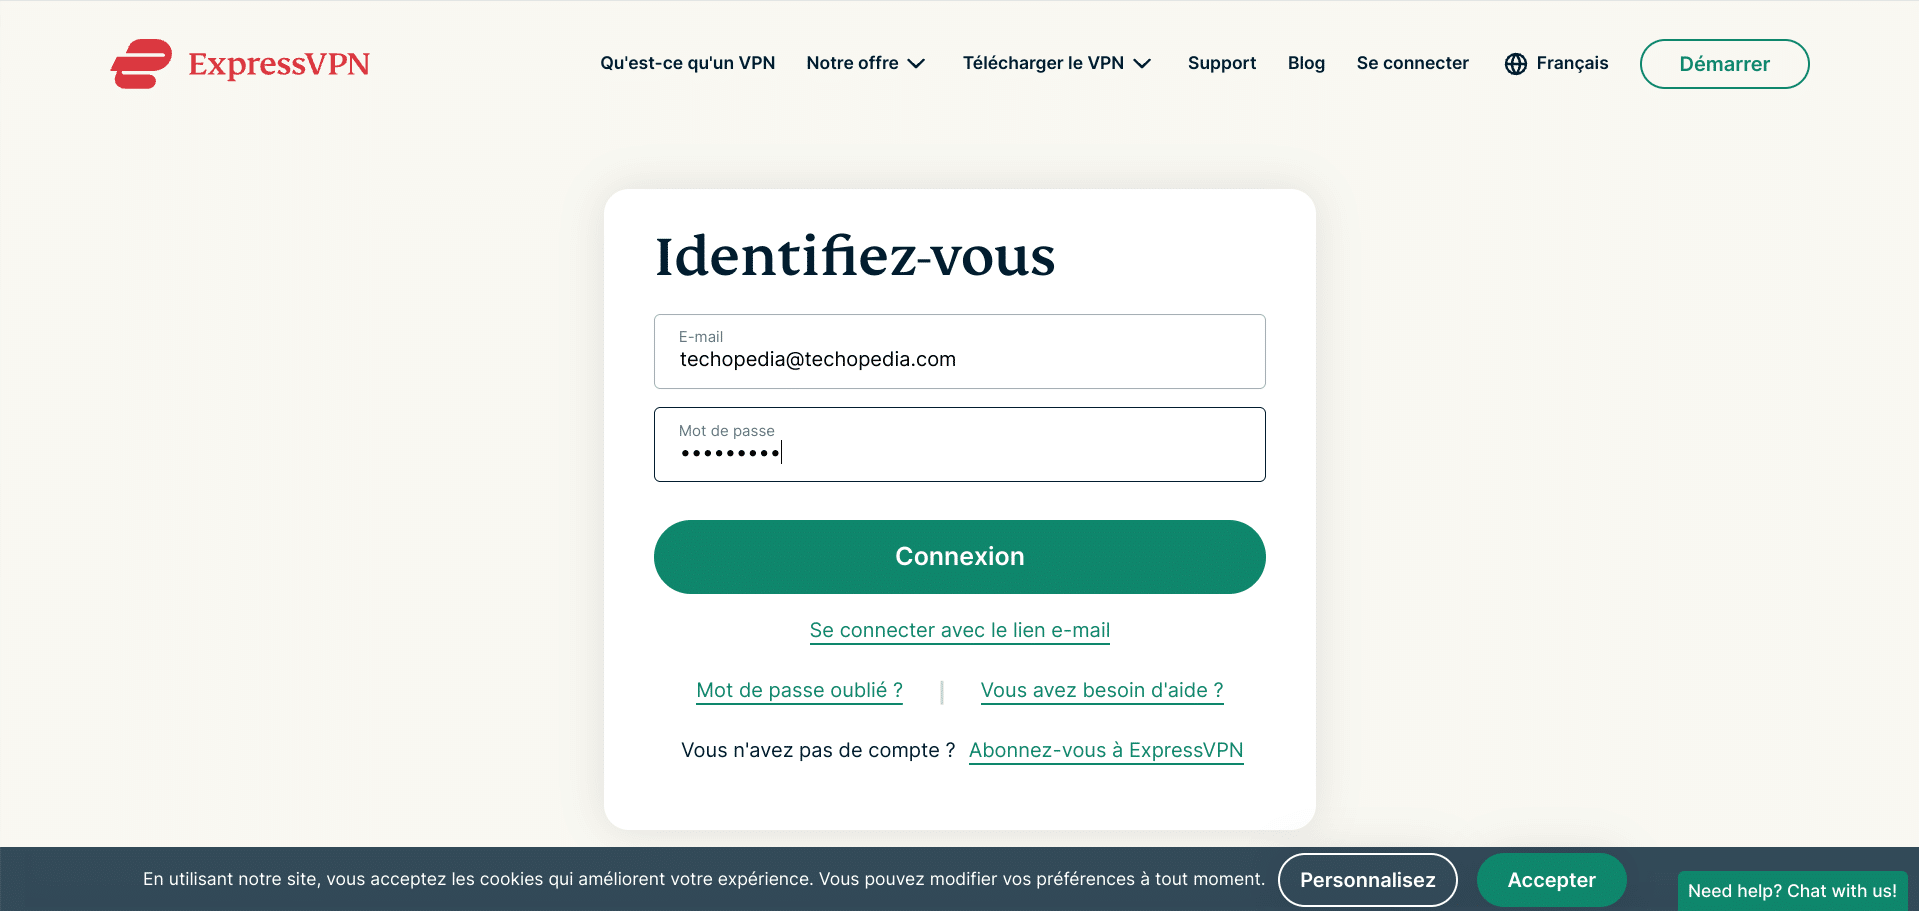Click Personnalisez cookie preferences button
Screen dimensions: 1919x911
[1368, 880]
